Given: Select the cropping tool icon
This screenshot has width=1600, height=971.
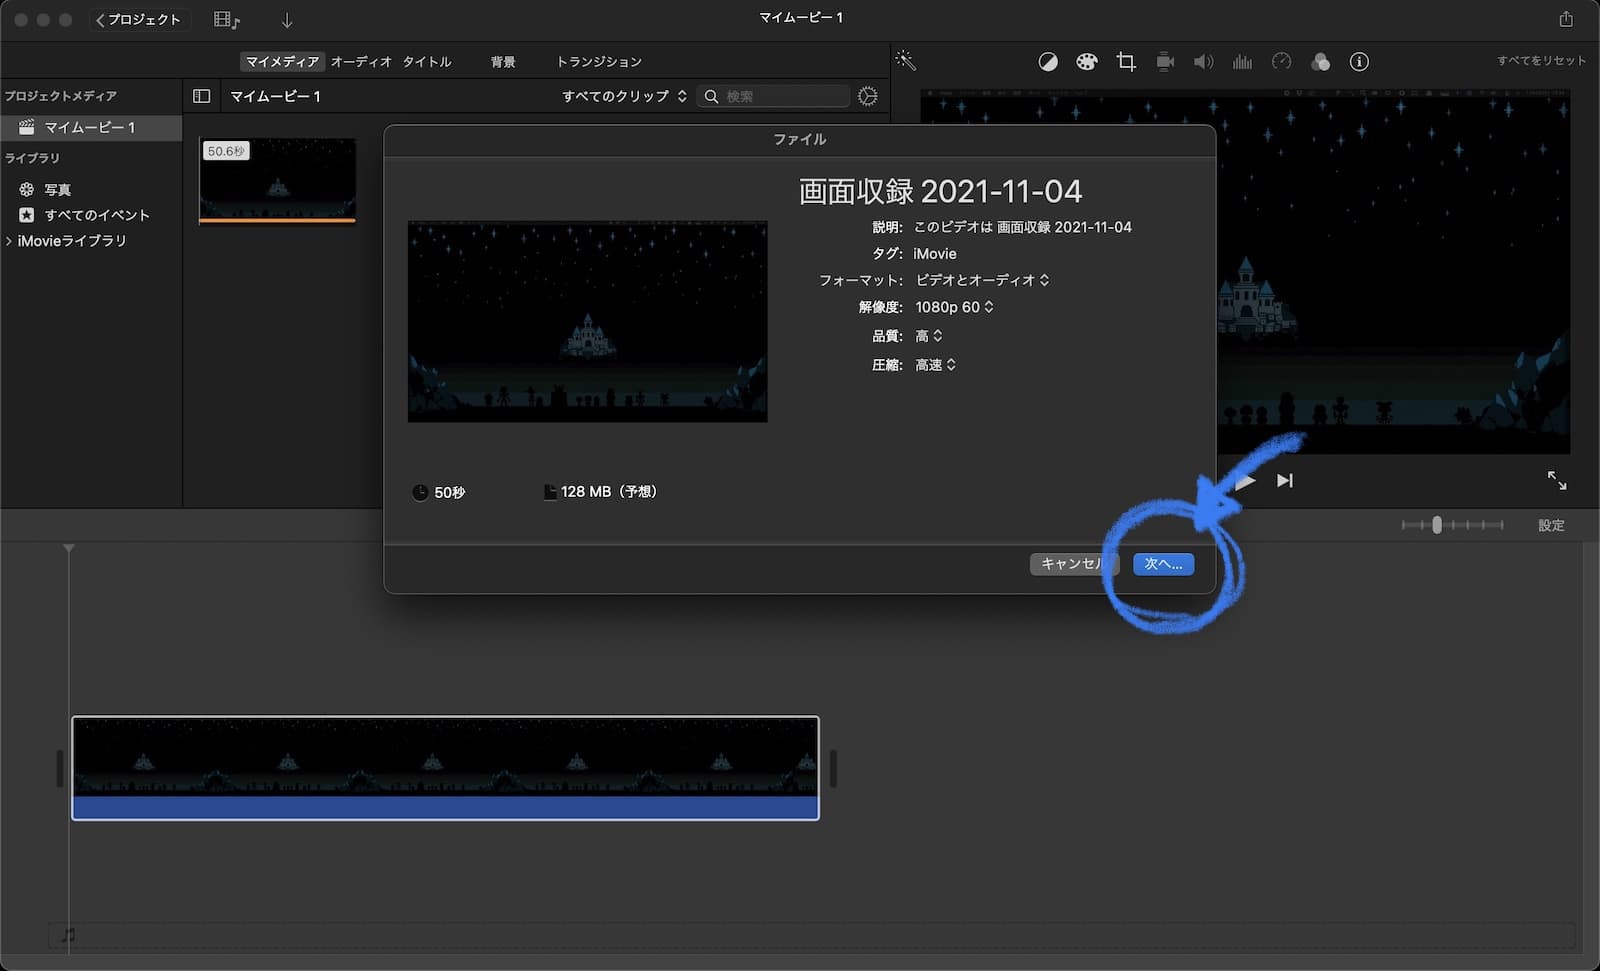Looking at the screenshot, I should pos(1126,61).
